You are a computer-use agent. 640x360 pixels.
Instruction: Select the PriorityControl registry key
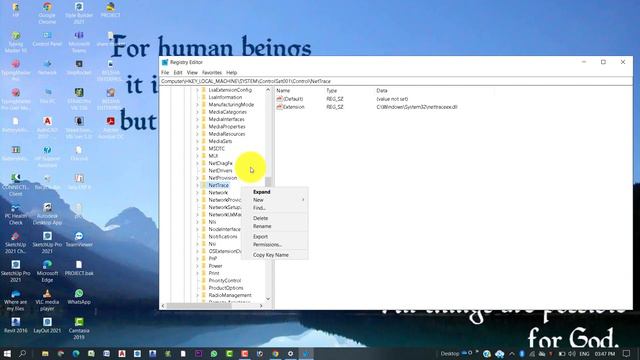pyautogui.click(x=224, y=281)
